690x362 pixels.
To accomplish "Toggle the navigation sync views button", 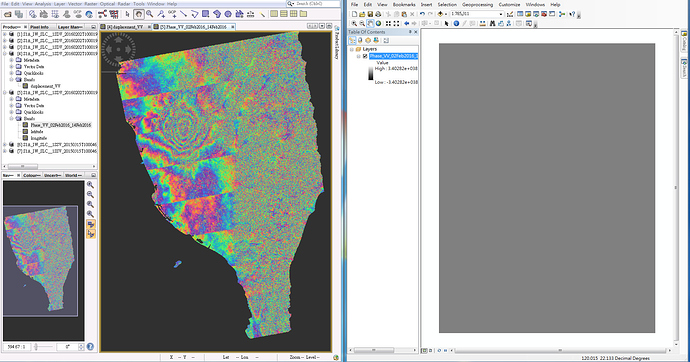I will tap(91, 224).
